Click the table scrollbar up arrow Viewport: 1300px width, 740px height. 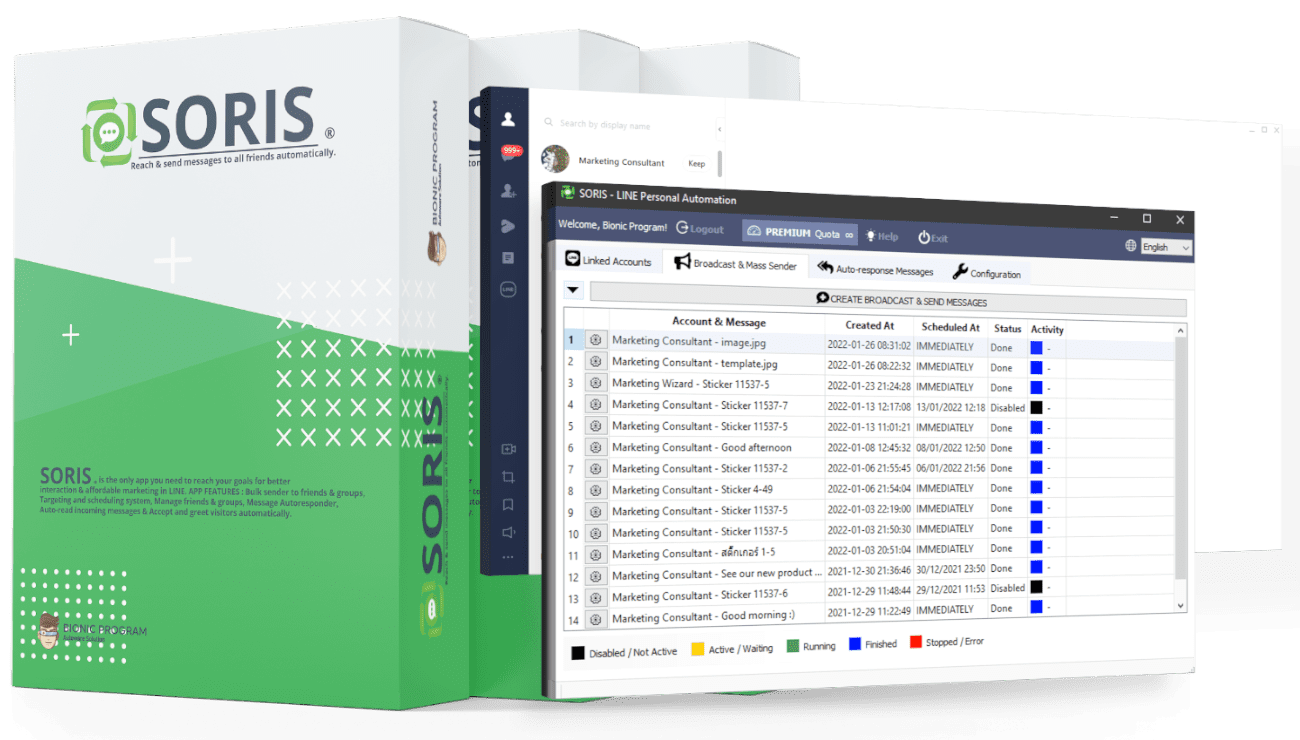tap(1180, 331)
